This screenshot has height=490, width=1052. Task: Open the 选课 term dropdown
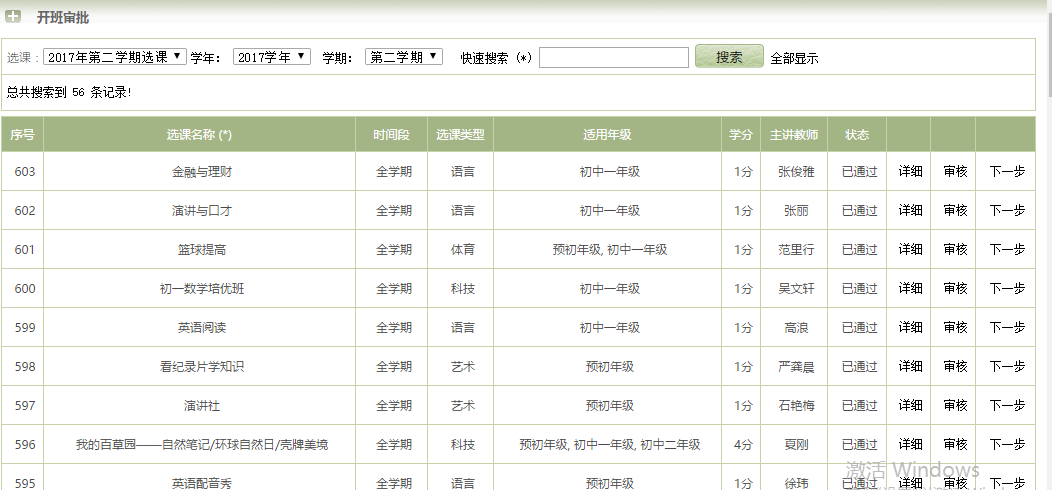[x=115, y=57]
